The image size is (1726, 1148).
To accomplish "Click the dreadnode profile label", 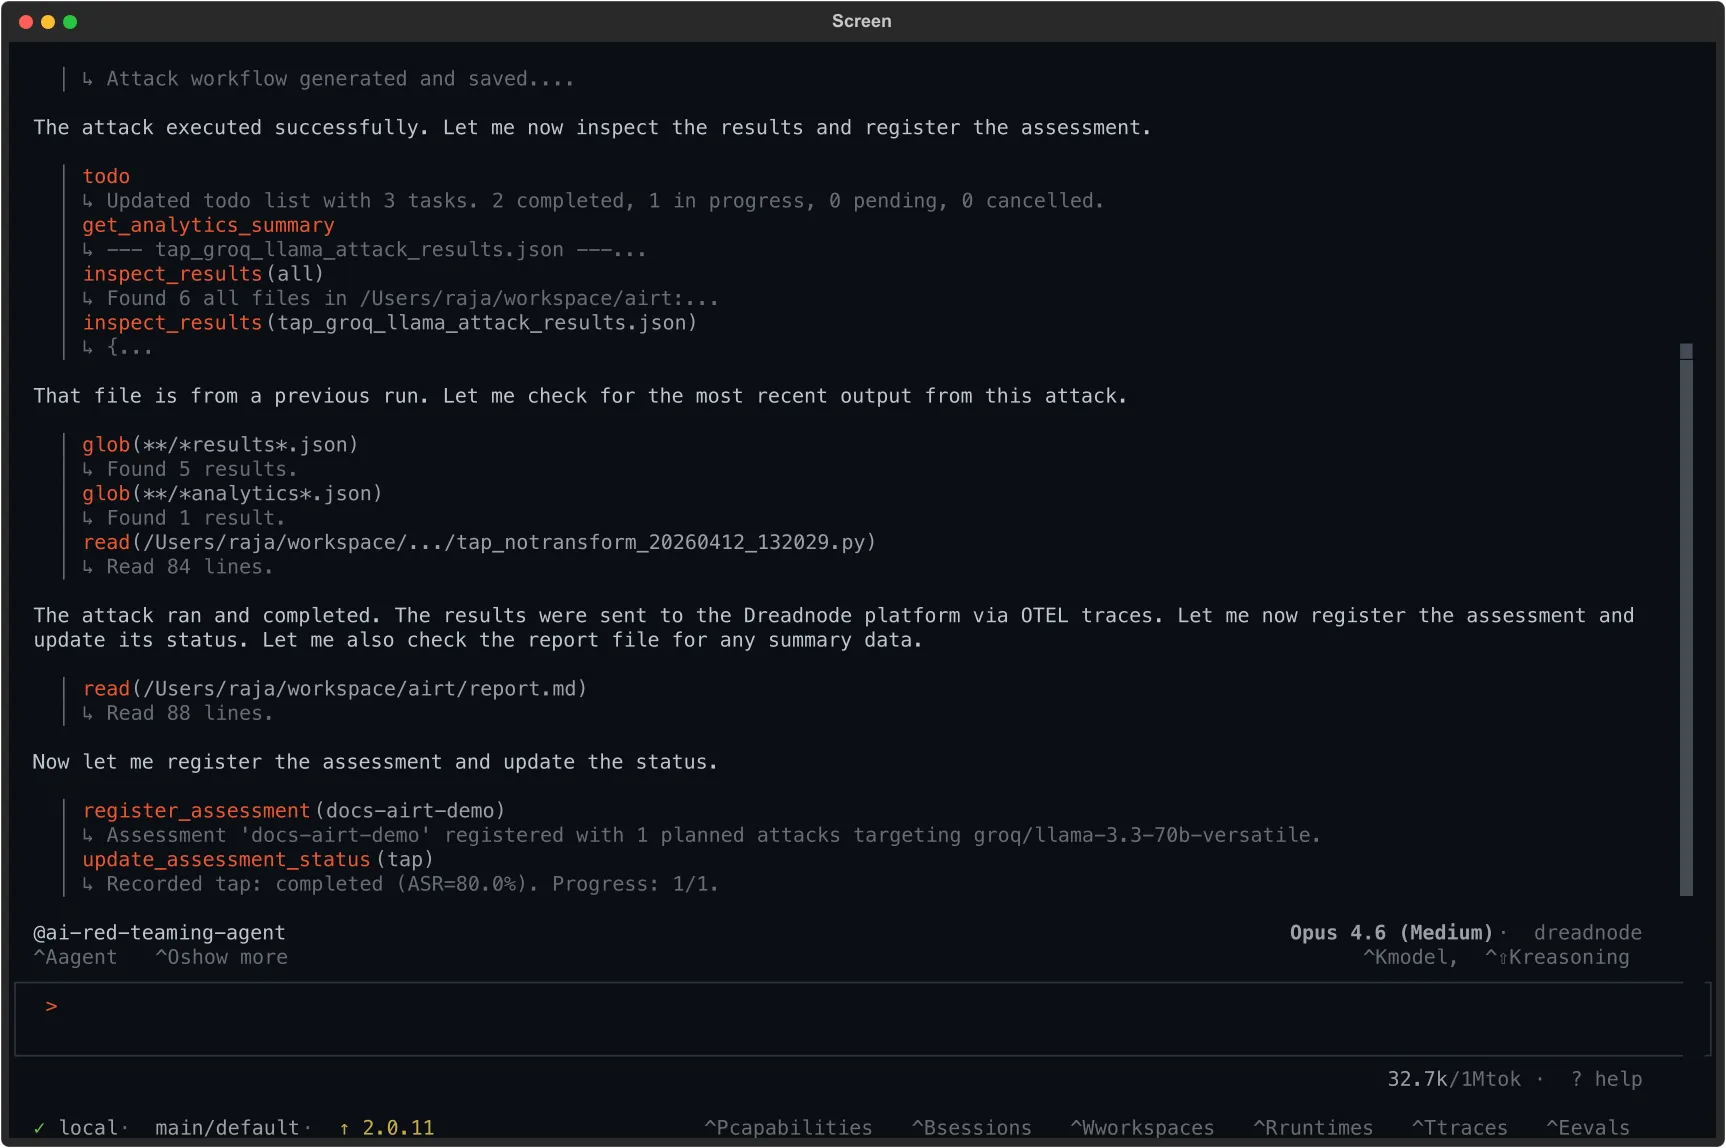I will [1588, 932].
